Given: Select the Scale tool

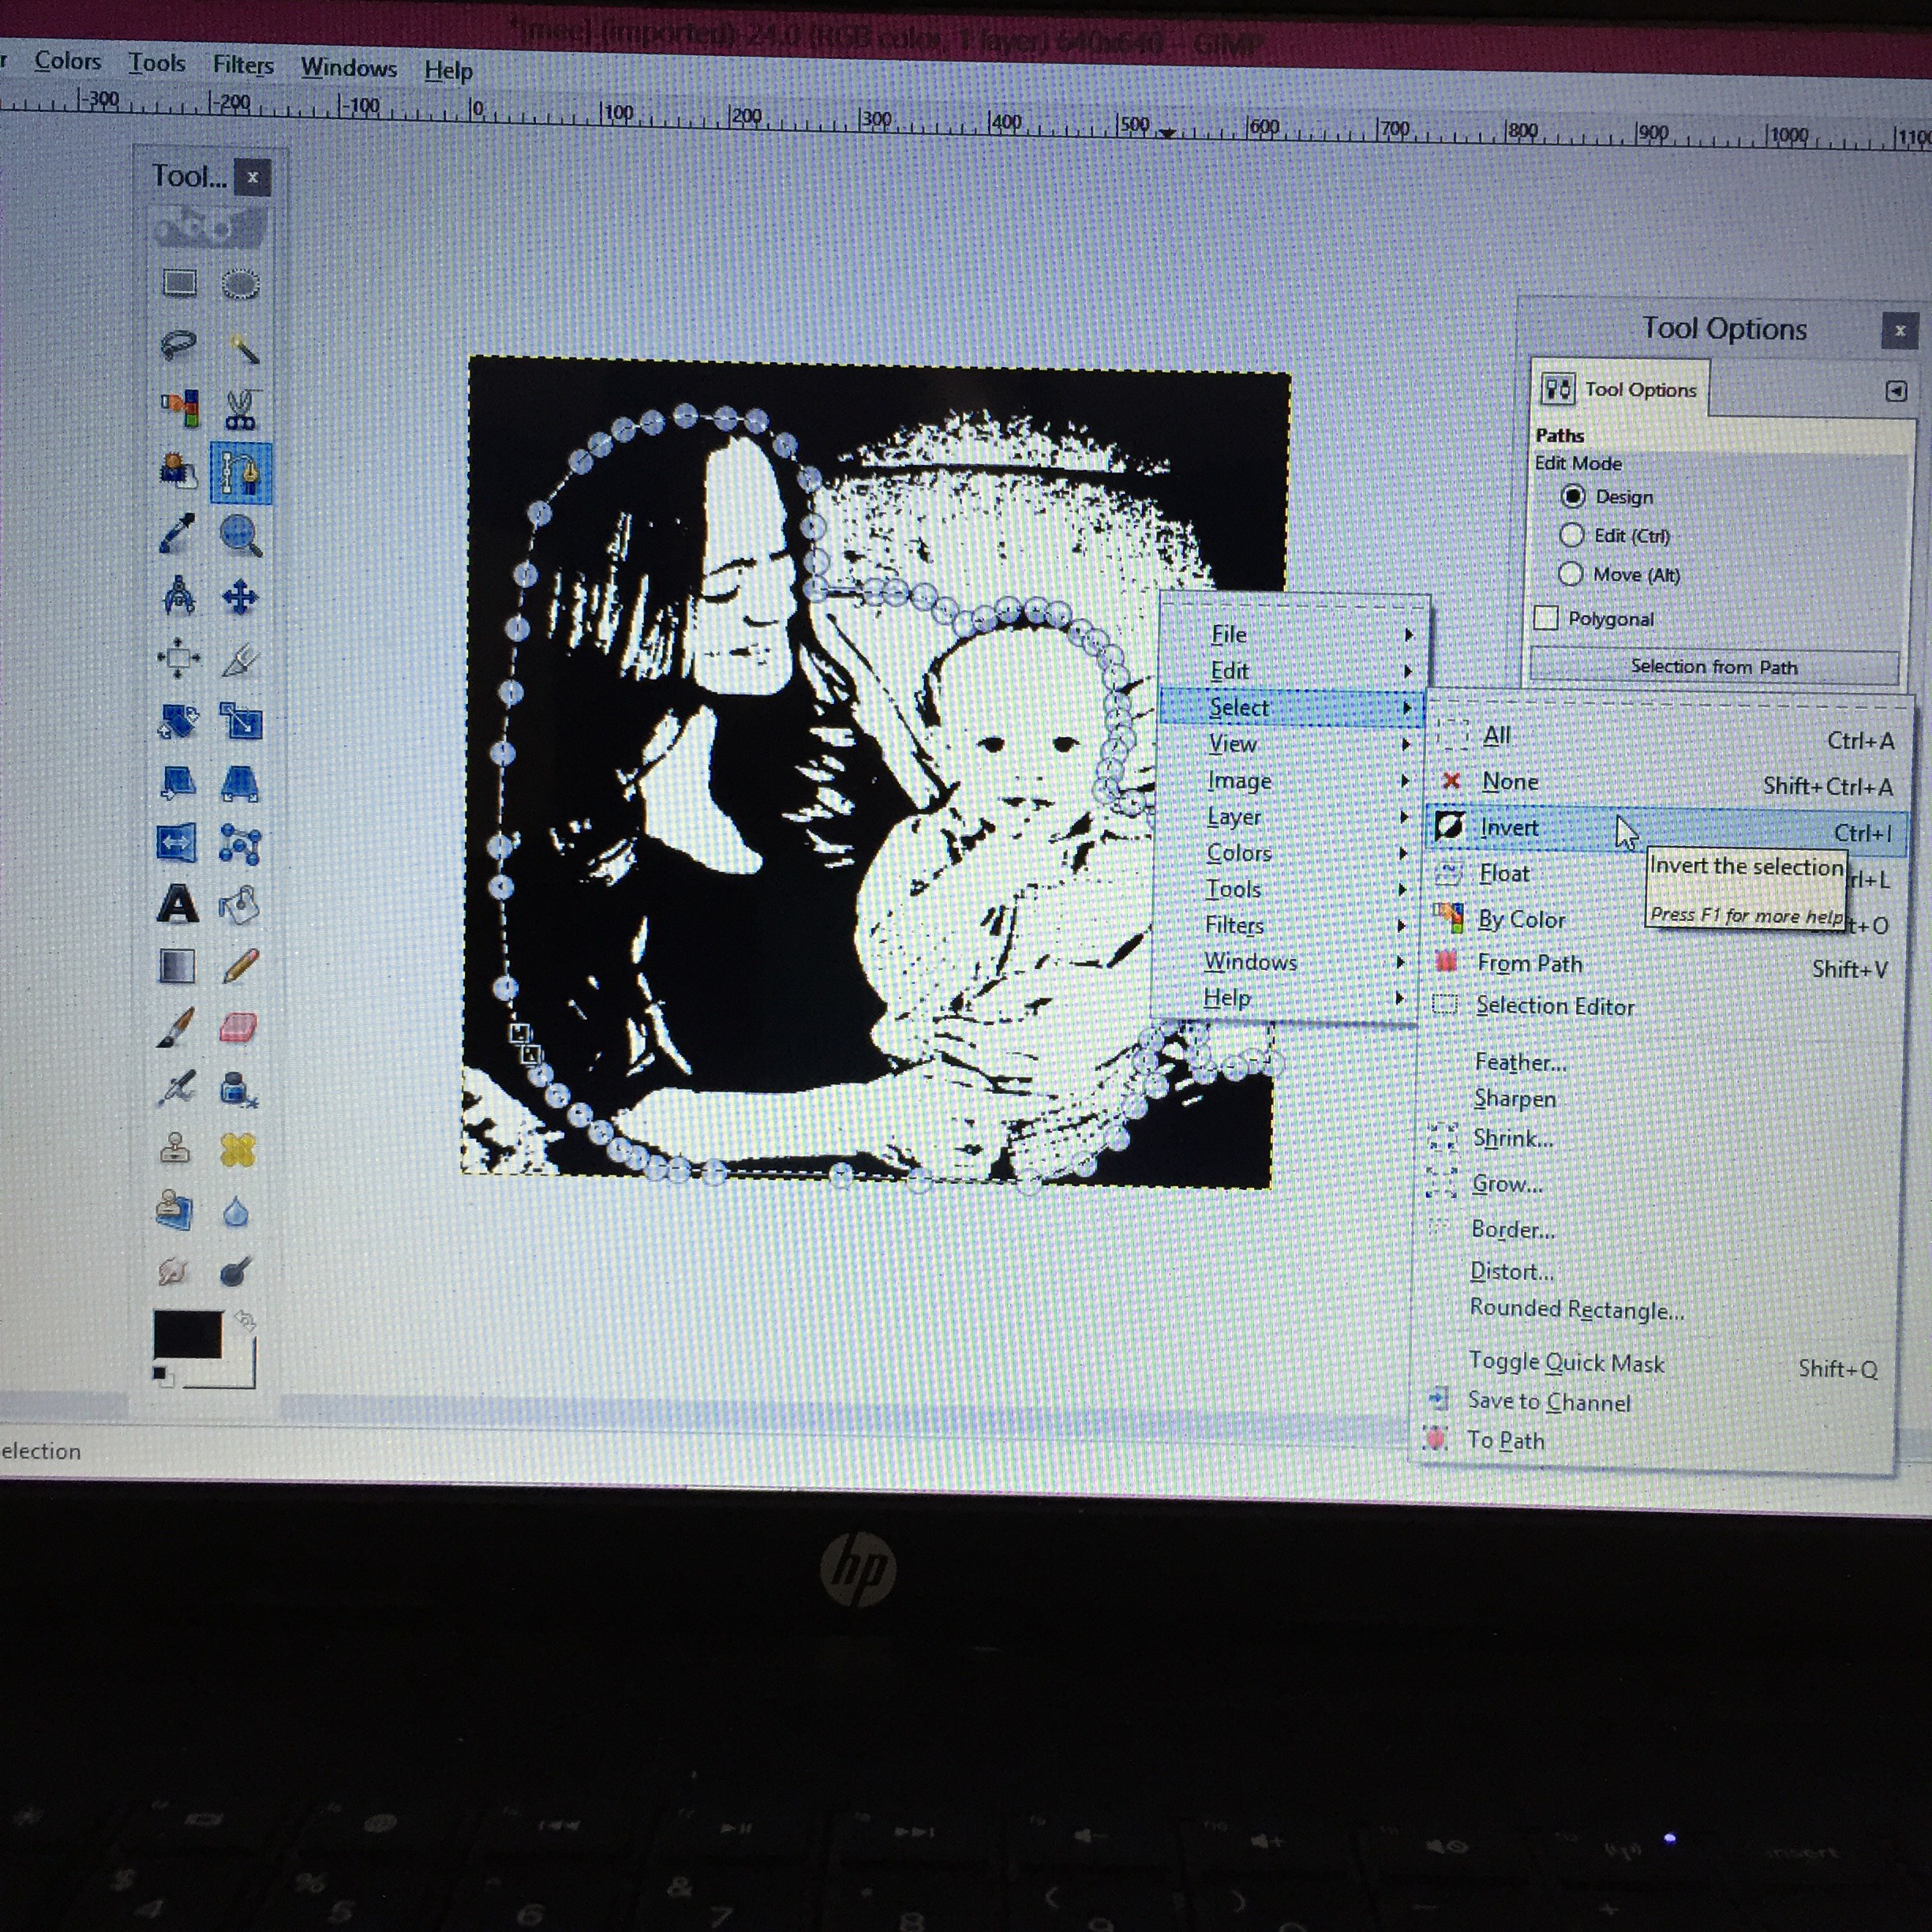Looking at the screenshot, I should click(x=240, y=721).
